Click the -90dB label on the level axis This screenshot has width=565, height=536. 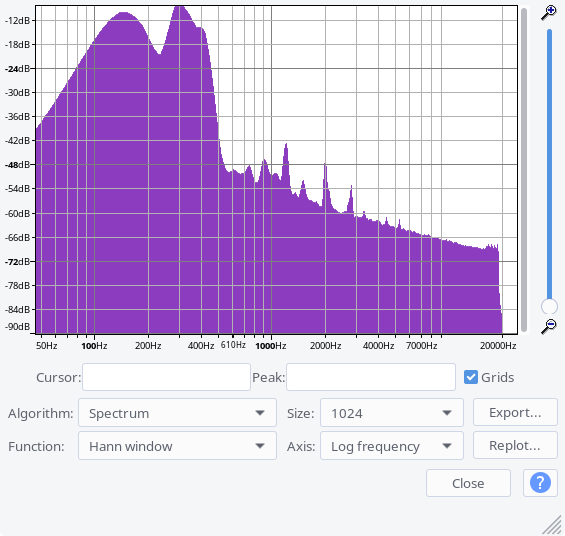click(x=18, y=326)
